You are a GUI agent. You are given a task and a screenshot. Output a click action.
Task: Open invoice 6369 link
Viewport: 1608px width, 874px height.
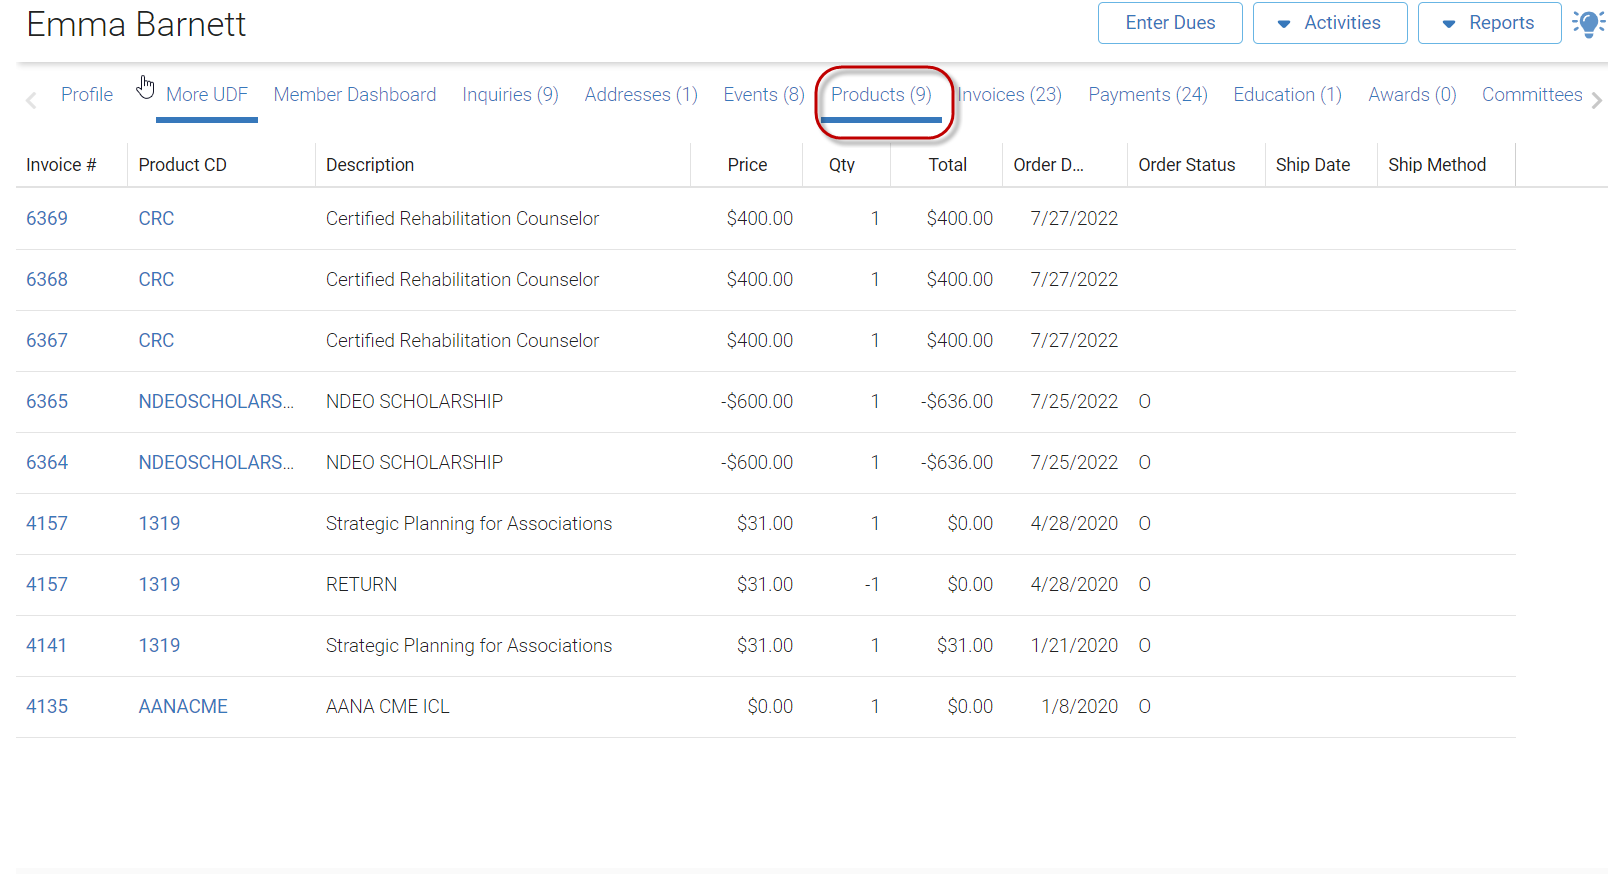tap(47, 219)
